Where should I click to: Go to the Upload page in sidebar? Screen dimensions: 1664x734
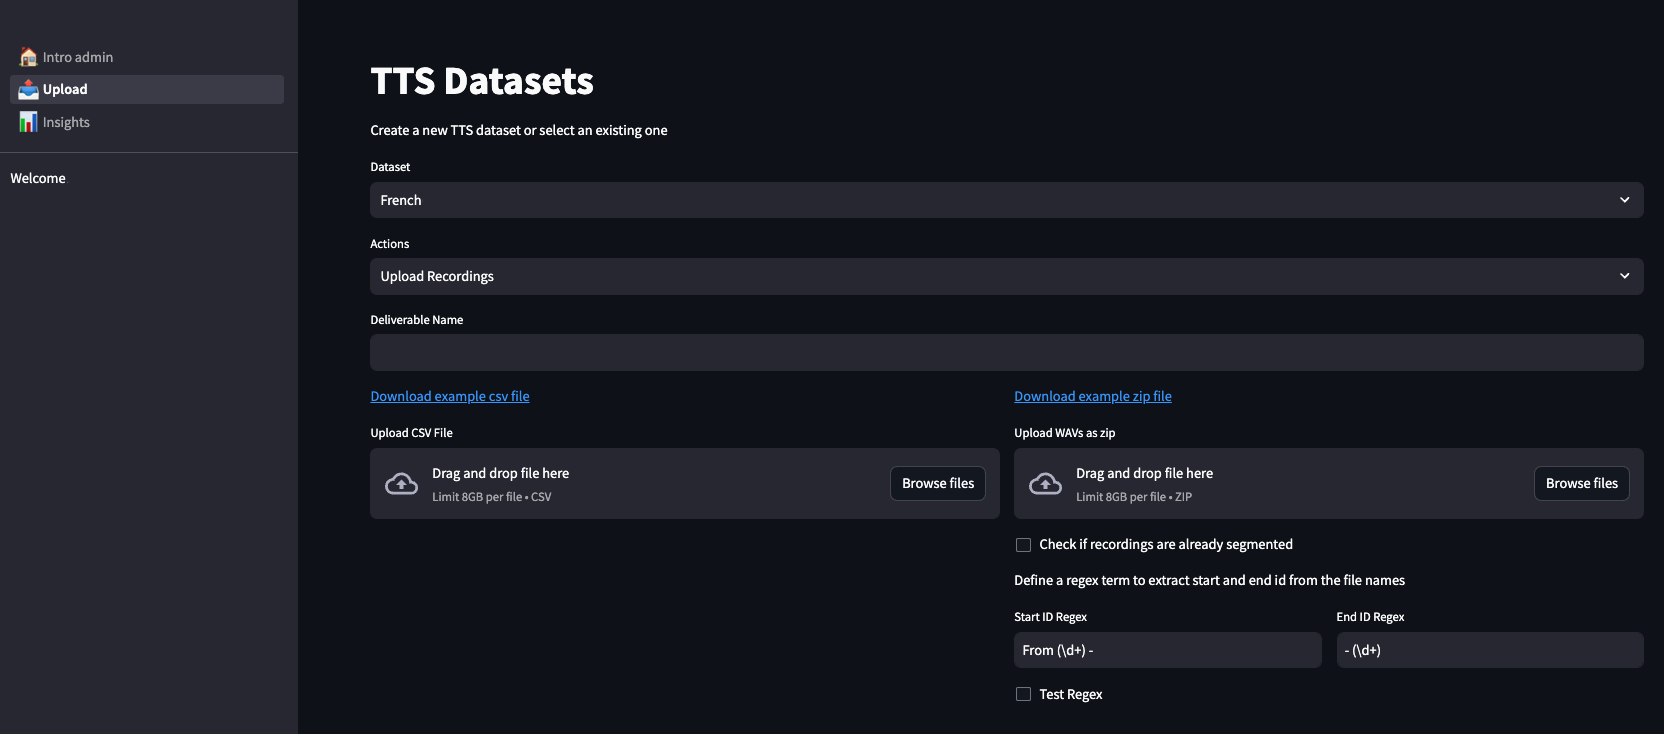tap(147, 89)
